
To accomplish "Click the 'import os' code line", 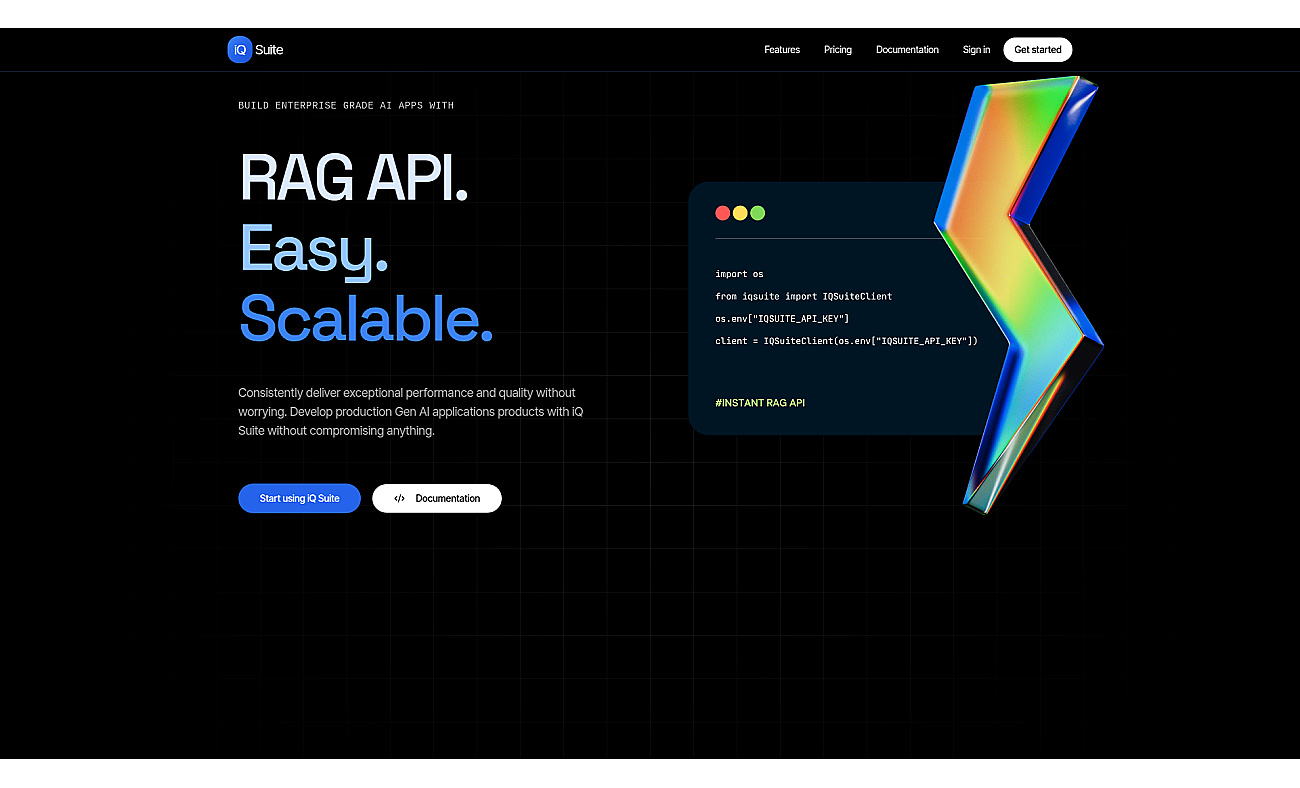I will point(739,274).
